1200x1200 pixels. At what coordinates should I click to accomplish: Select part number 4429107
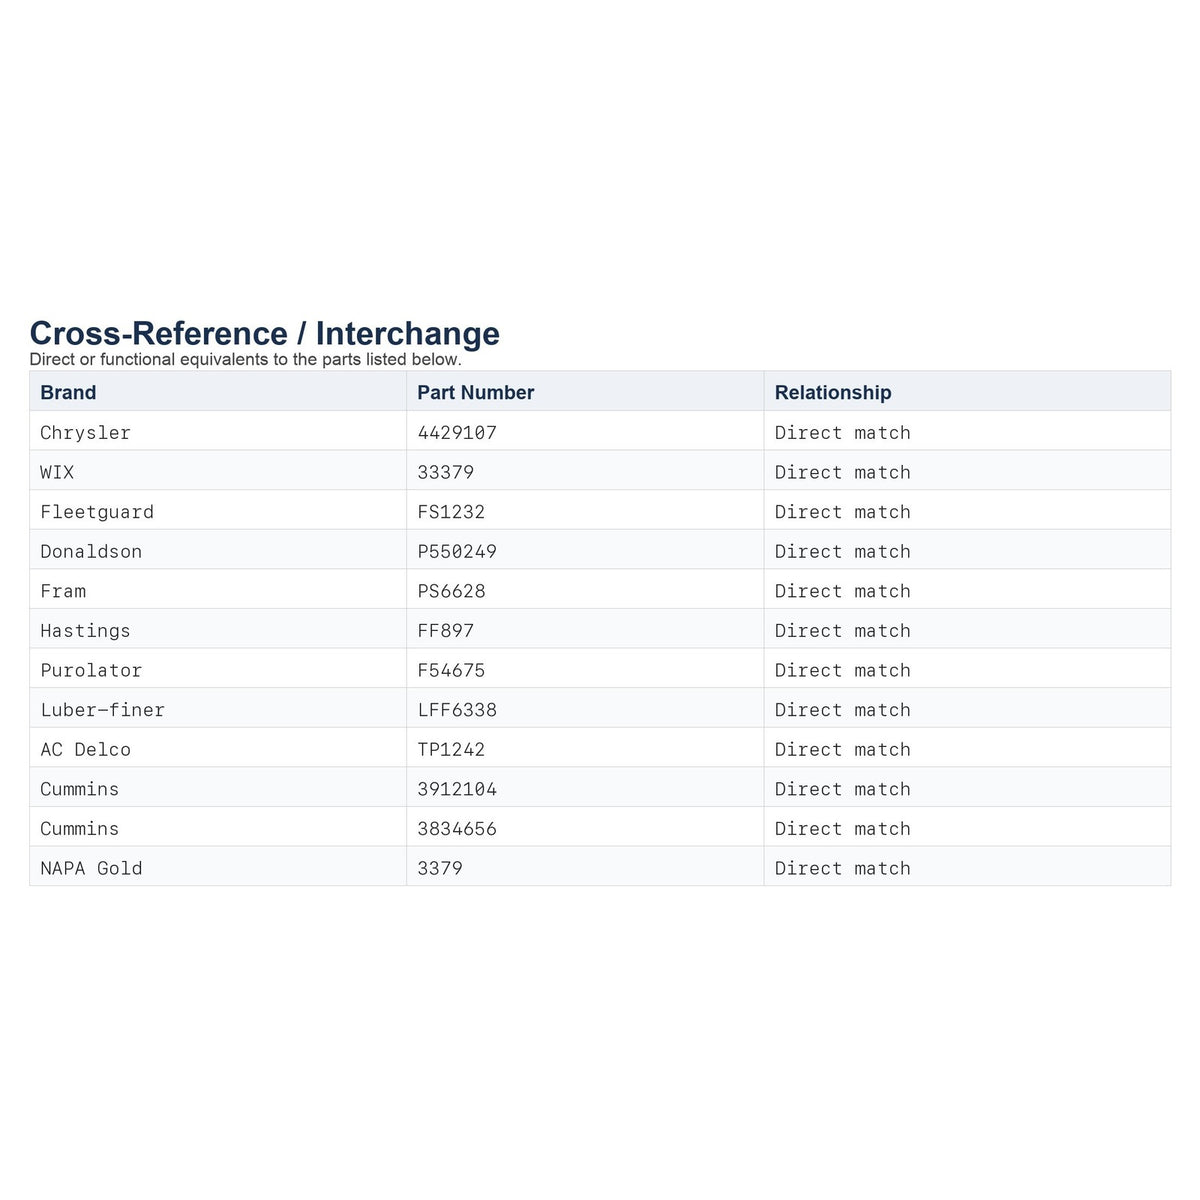(457, 433)
